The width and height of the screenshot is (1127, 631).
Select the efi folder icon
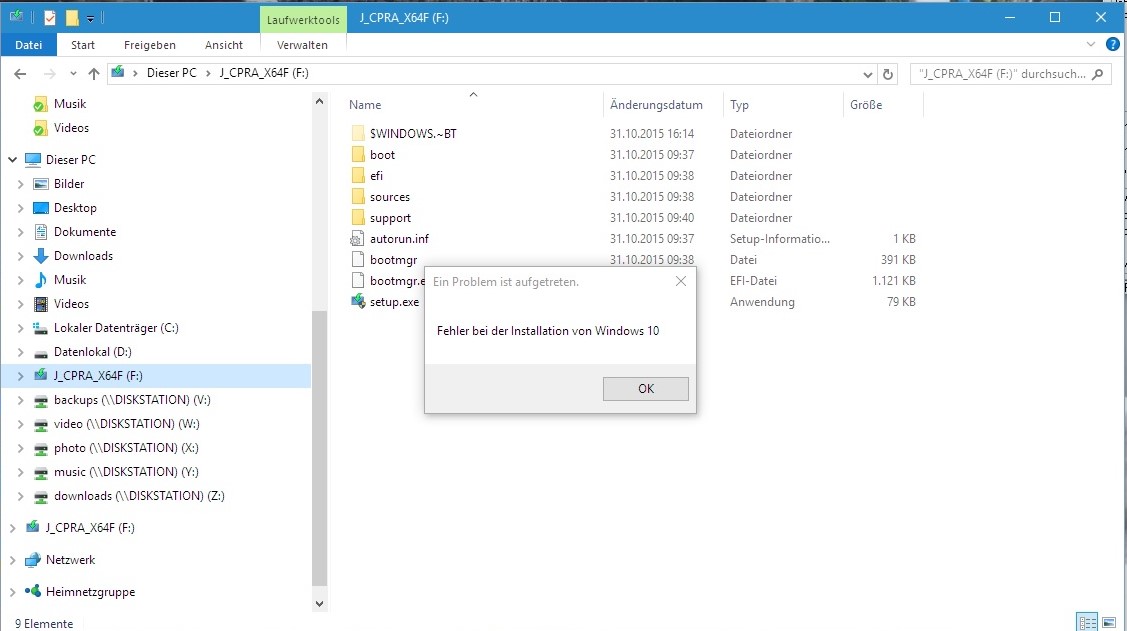pos(358,175)
